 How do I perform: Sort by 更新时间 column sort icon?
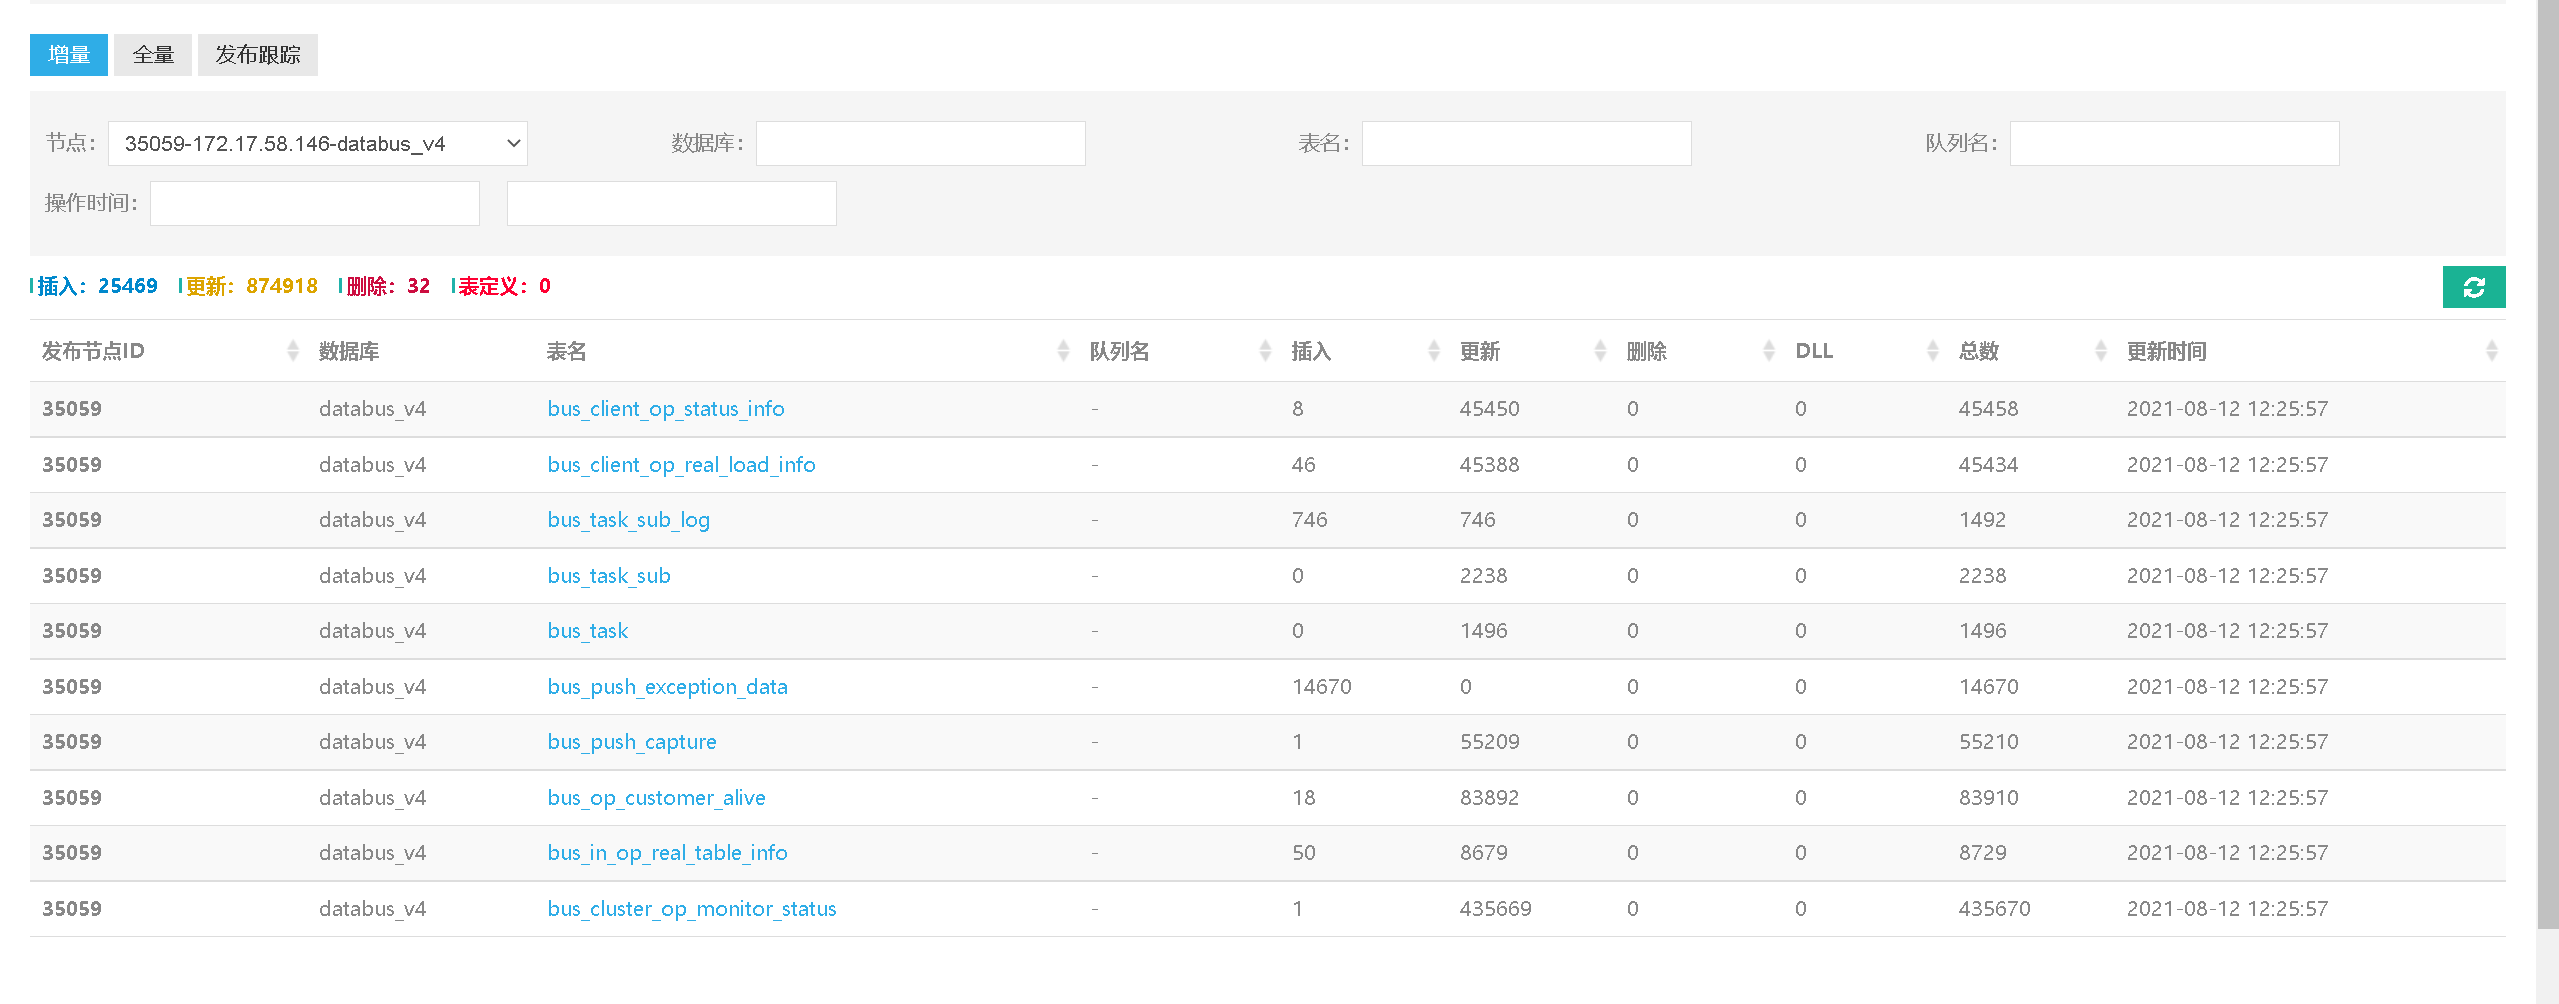coord(2491,351)
